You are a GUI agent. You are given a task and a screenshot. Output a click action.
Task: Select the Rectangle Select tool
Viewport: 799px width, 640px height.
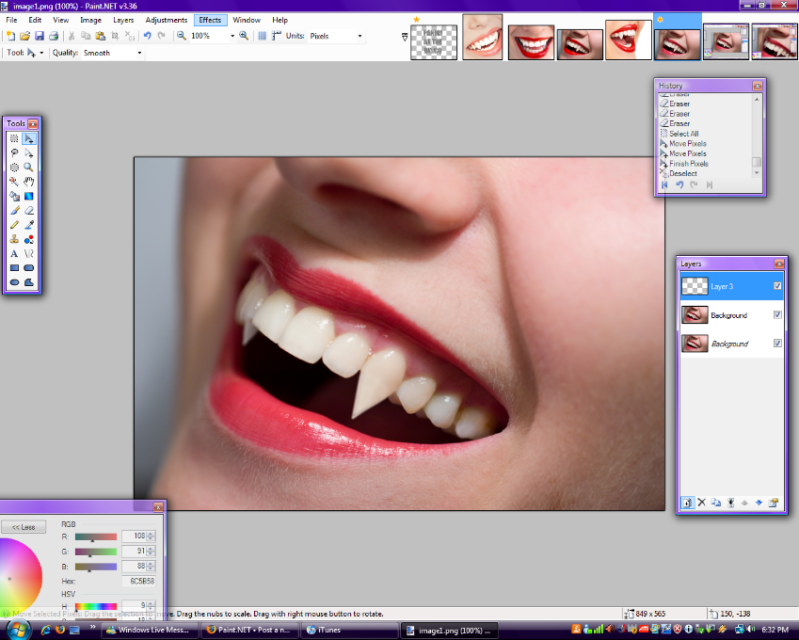click(14, 139)
